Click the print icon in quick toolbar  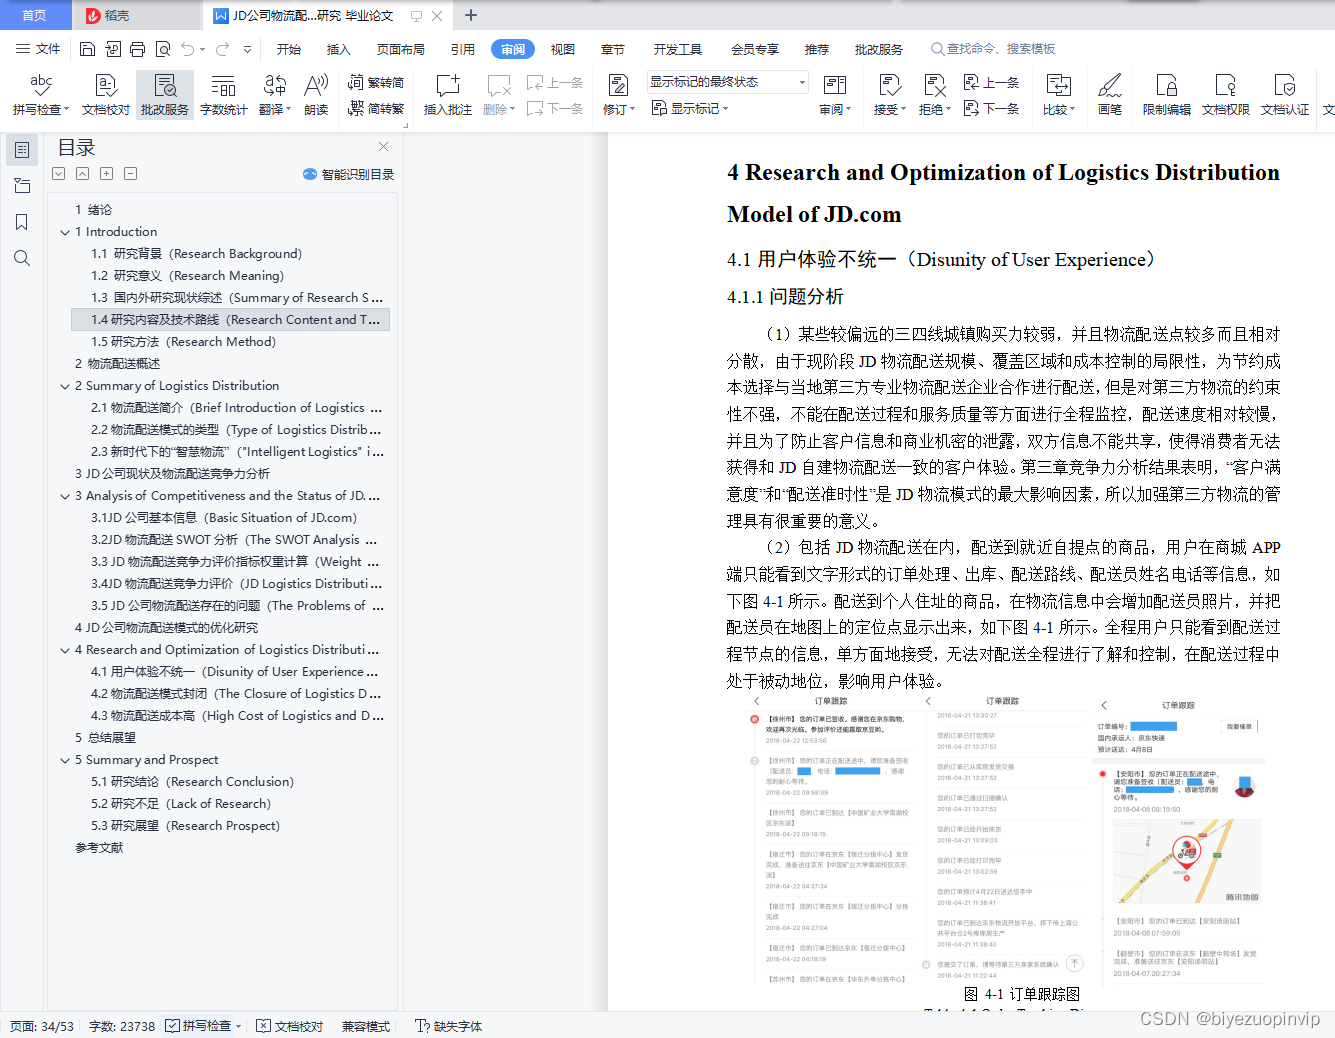pyautogui.click(x=137, y=49)
